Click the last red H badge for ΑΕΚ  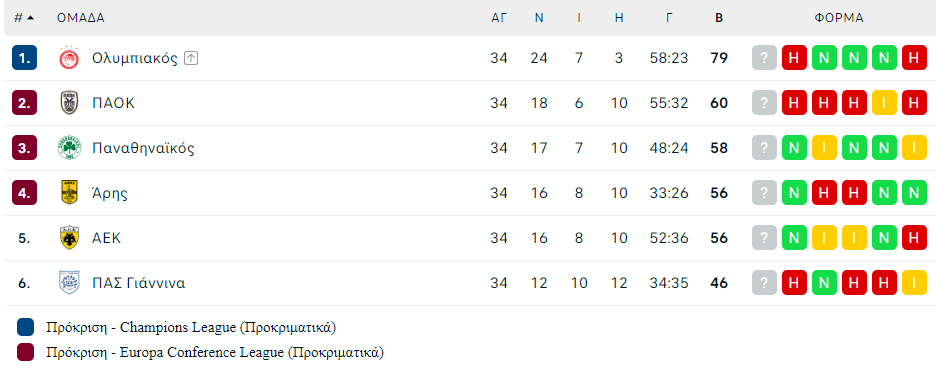click(x=914, y=237)
